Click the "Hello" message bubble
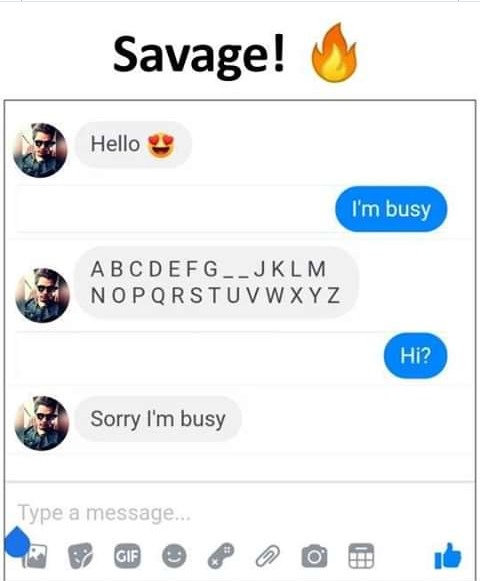480x581 pixels. [x=133, y=144]
